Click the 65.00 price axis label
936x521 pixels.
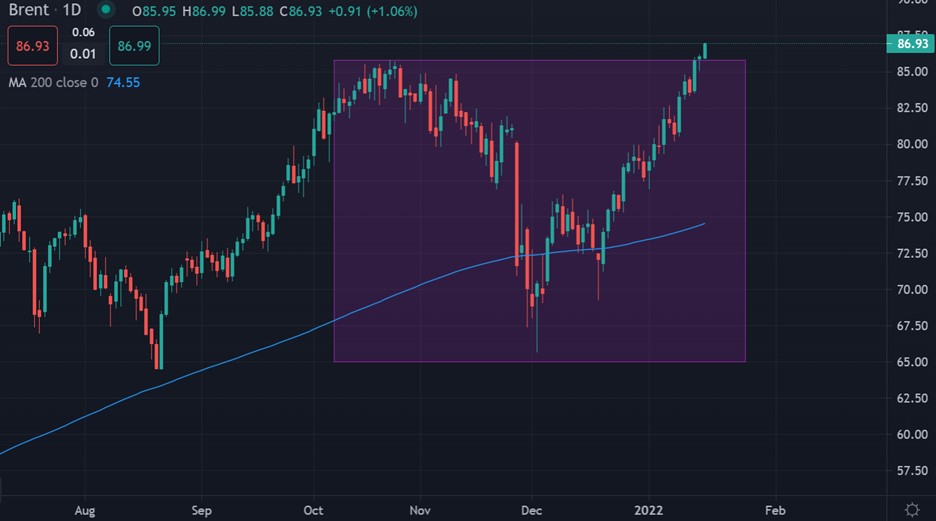coord(912,362)
